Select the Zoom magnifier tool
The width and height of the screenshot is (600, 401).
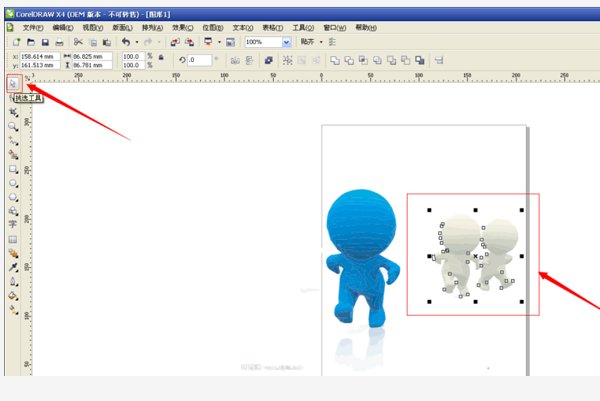[x=13, y=127]
